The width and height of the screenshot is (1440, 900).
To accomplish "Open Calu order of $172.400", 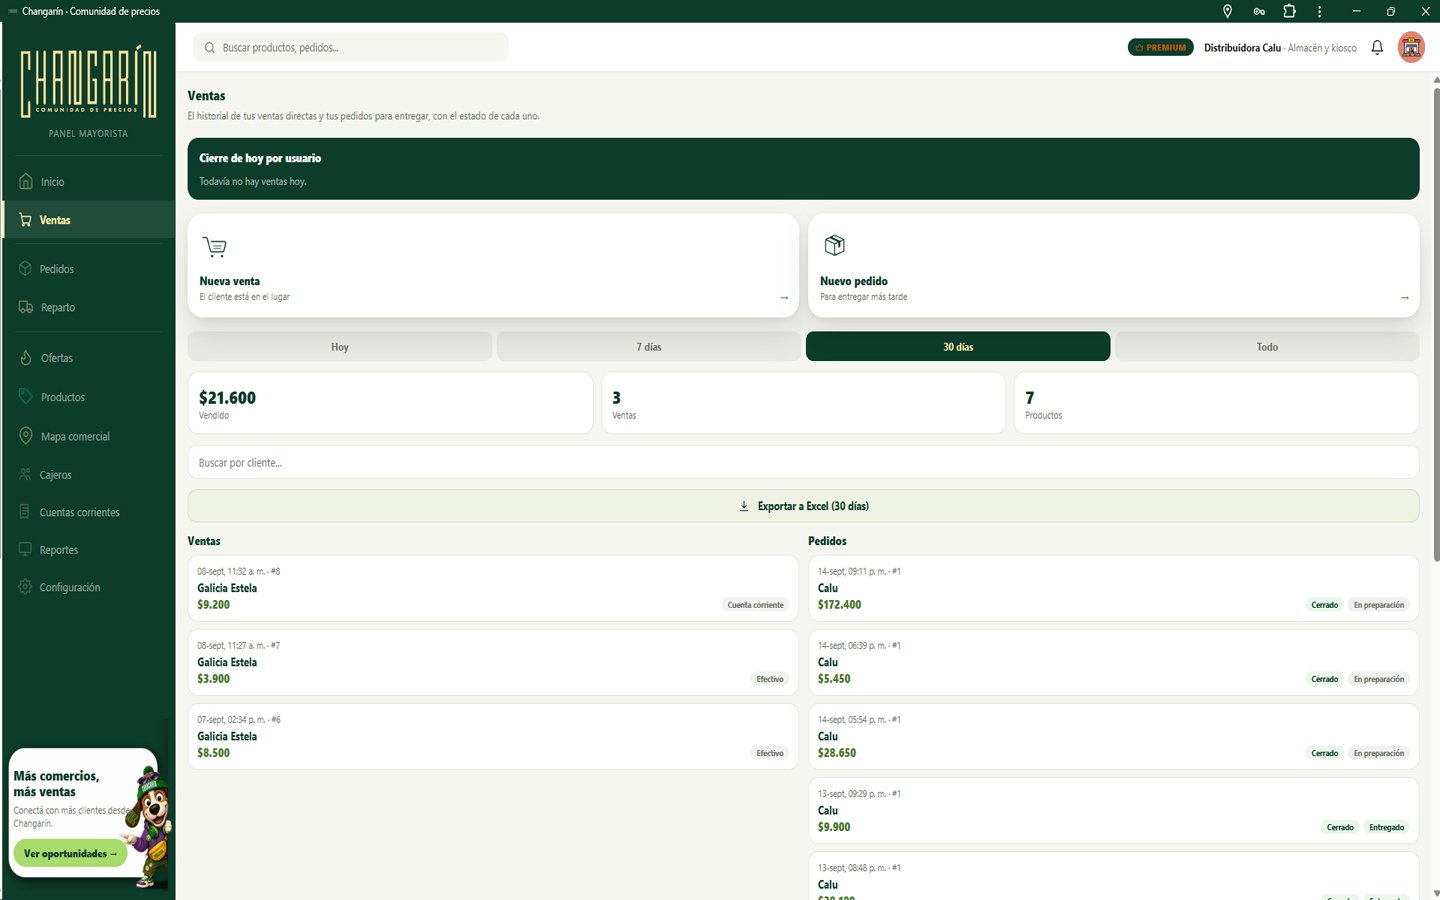I will (x=1113, y=588).
